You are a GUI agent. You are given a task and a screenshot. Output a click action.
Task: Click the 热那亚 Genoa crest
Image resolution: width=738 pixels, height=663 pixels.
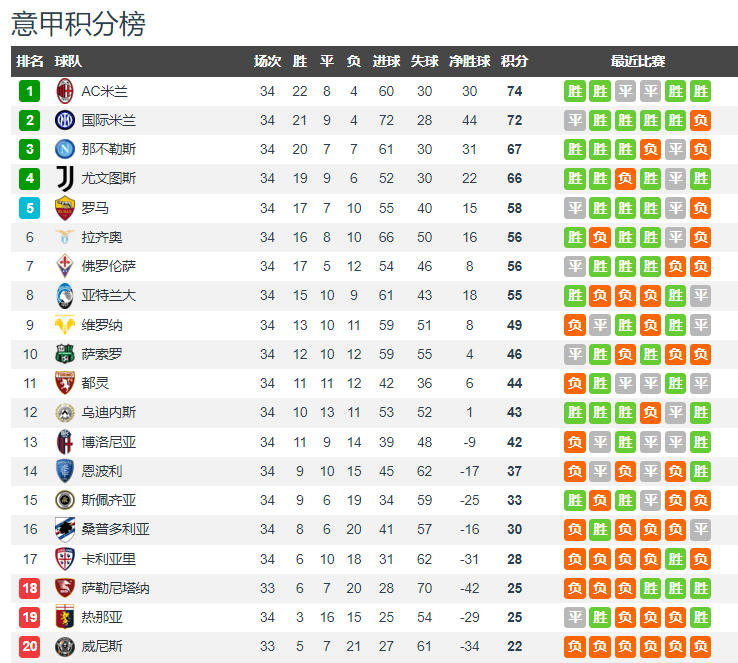(x=64, y=617)
